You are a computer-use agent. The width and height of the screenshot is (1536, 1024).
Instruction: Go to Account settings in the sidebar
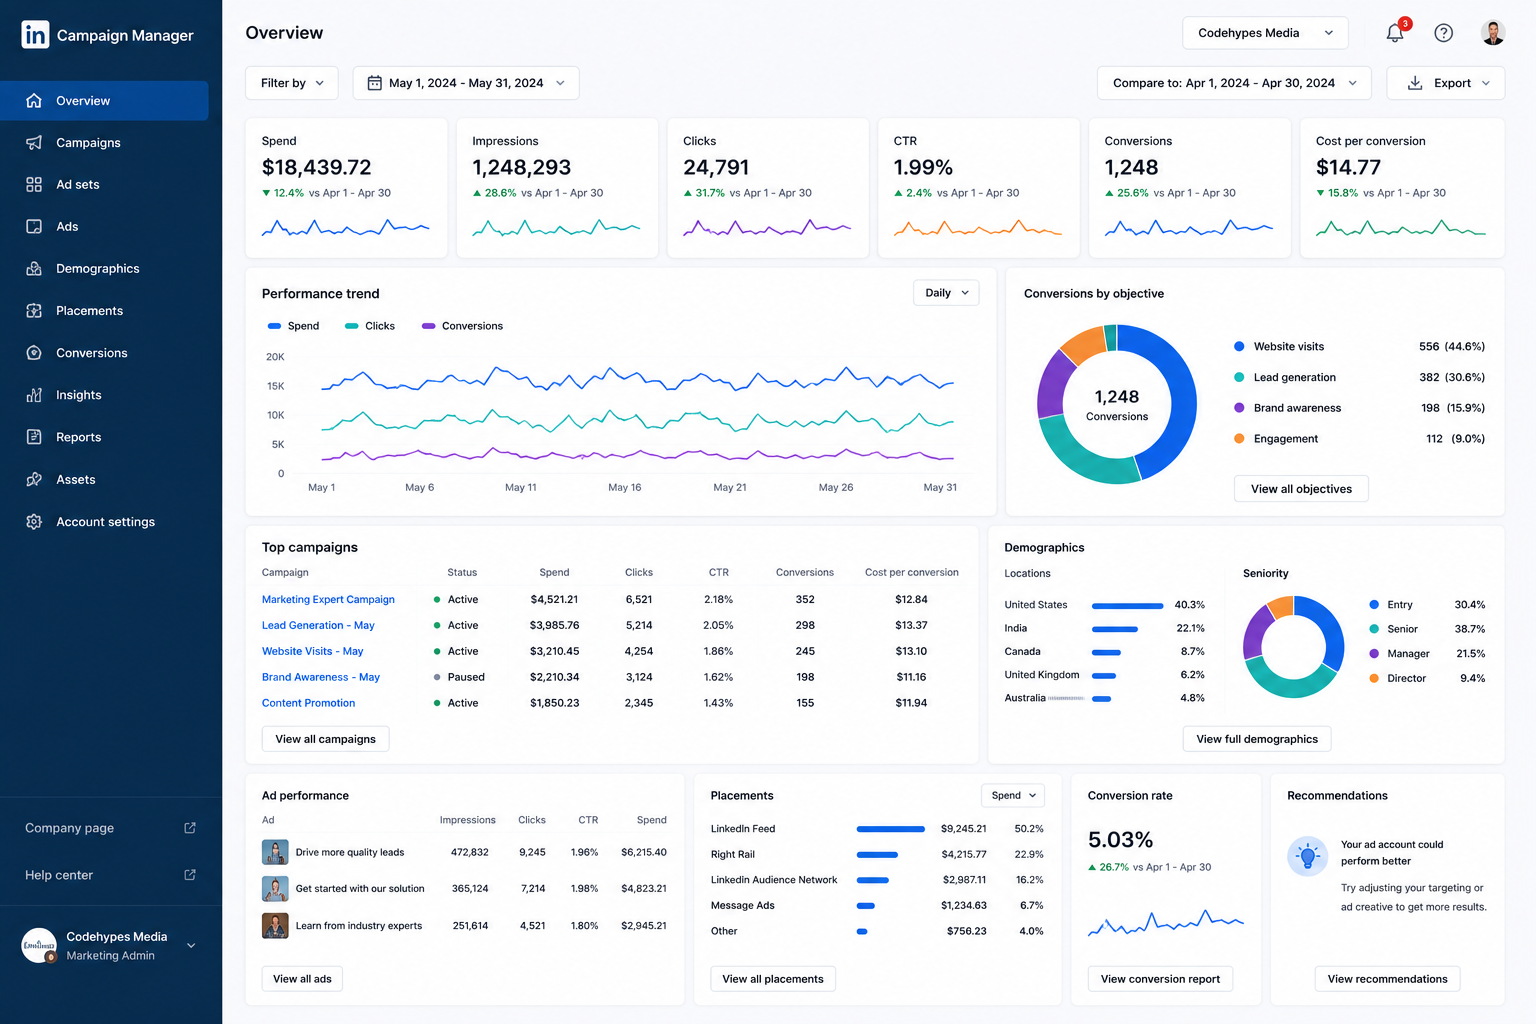point(104,522)
